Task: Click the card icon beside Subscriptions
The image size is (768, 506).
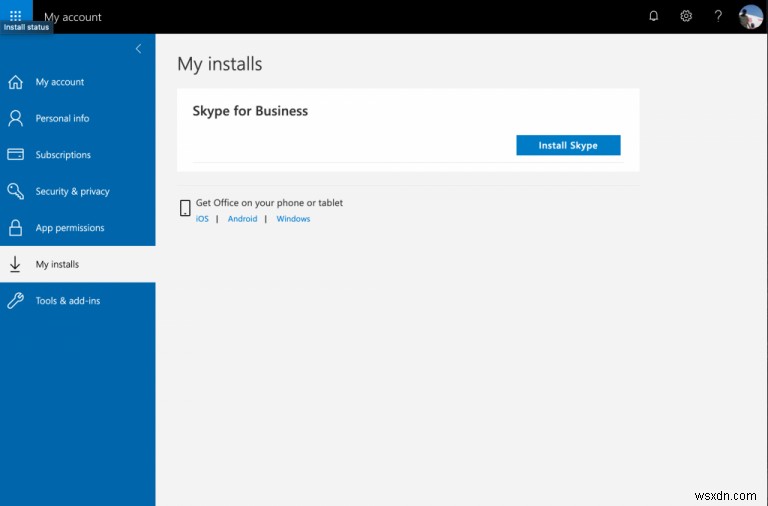Action: pyautogui.click(x=15, y=154)
